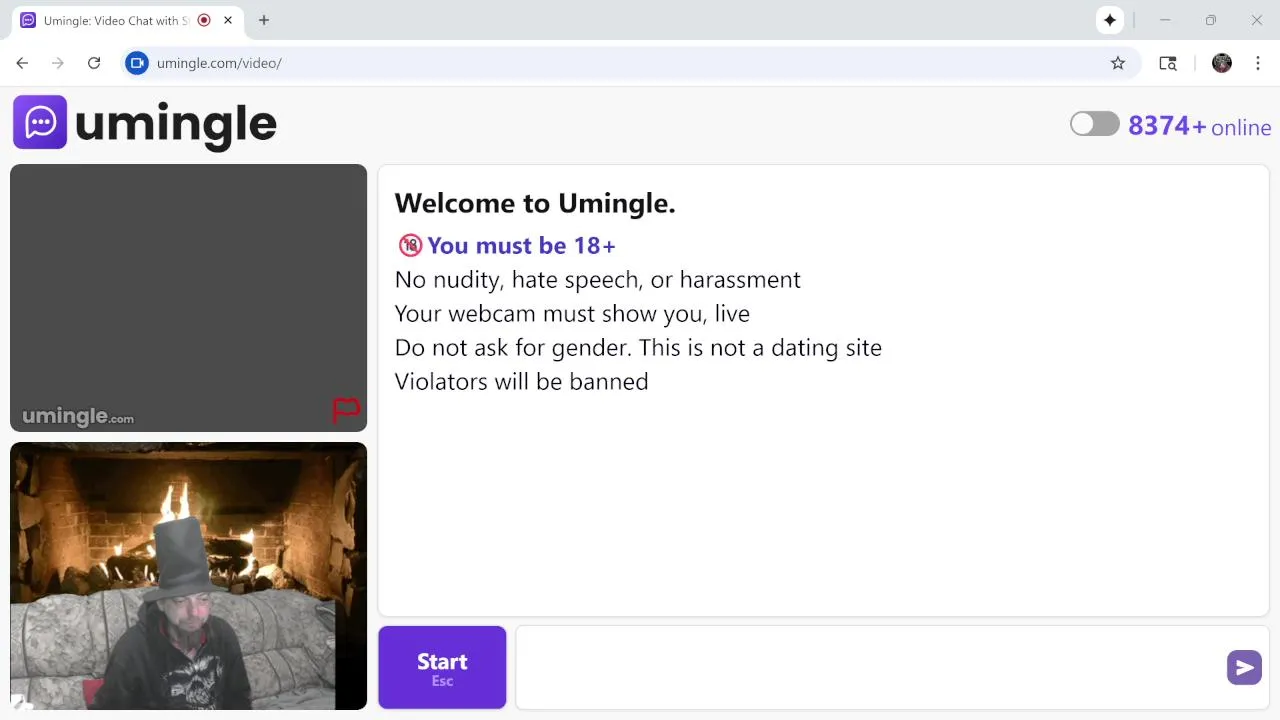Focus the chat message input field
This screenshot has width=1280, height=720.
pos(870,667)
